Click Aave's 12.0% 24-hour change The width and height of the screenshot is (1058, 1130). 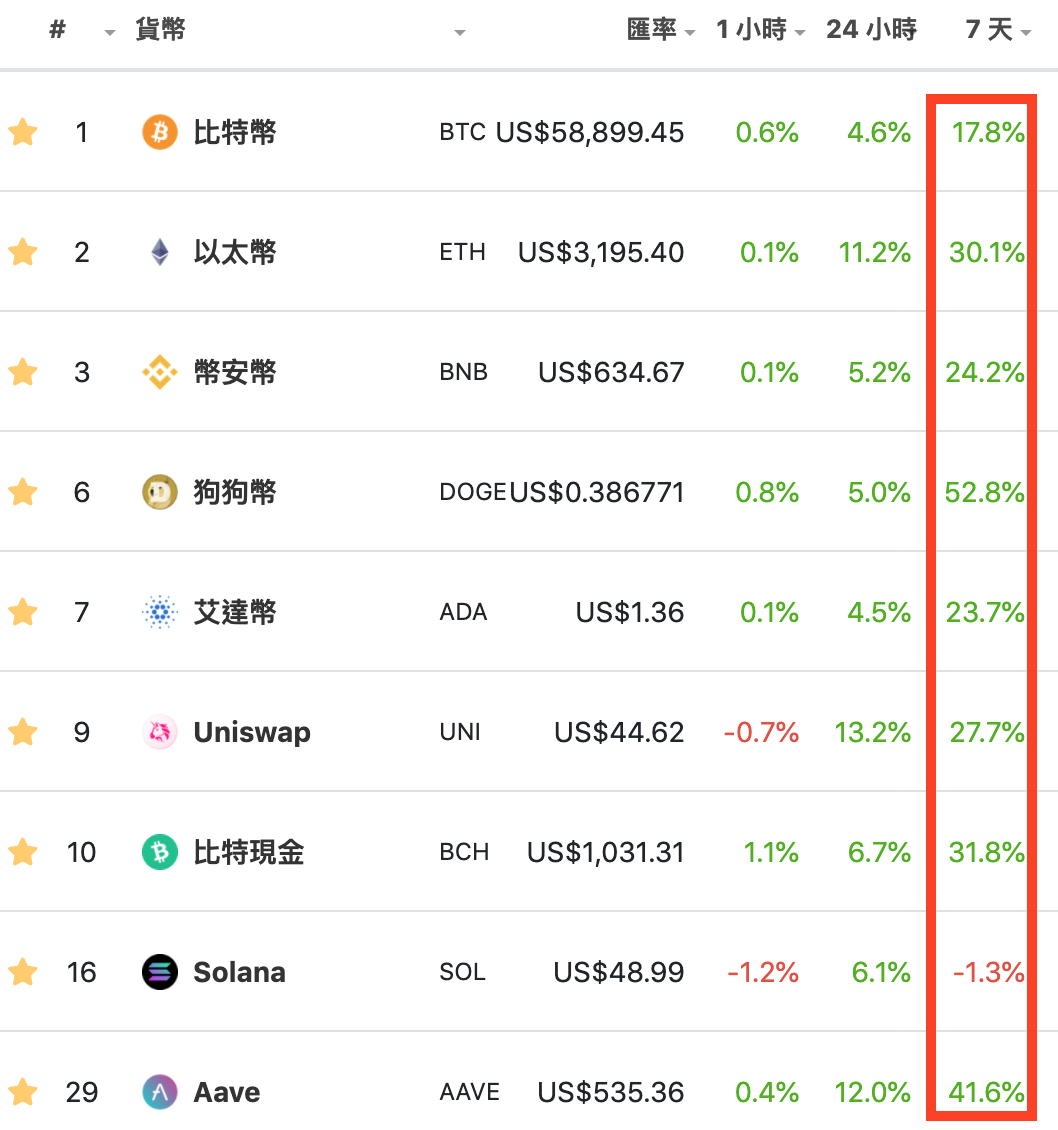coord(873,1093)
